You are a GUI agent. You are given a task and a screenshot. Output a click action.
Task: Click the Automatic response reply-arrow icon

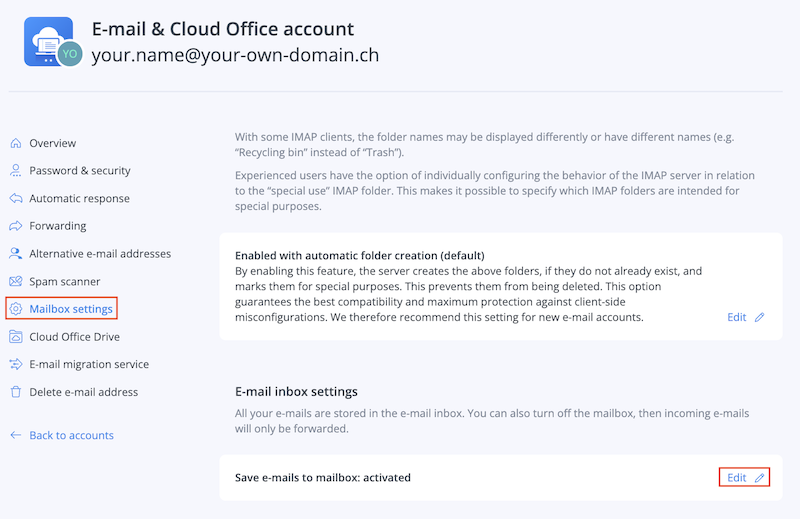click(16, 198)
